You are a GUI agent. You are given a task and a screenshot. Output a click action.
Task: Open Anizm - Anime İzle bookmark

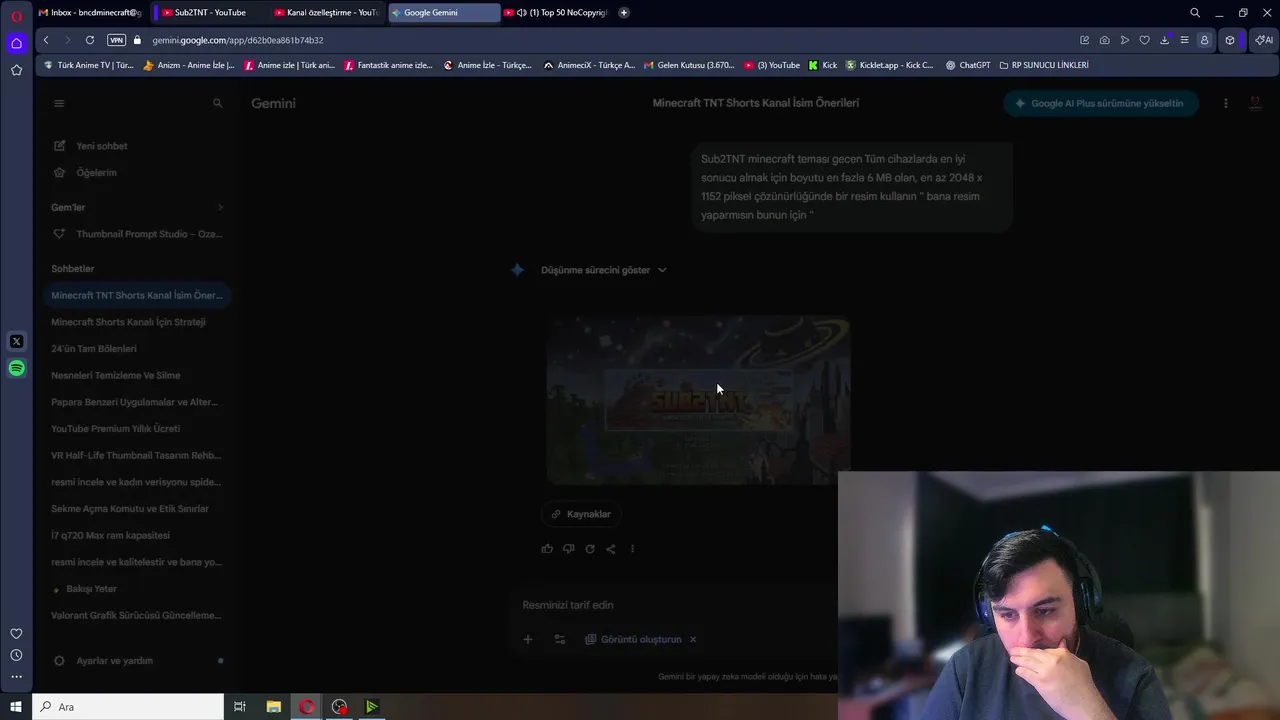[x=189, y=65]
